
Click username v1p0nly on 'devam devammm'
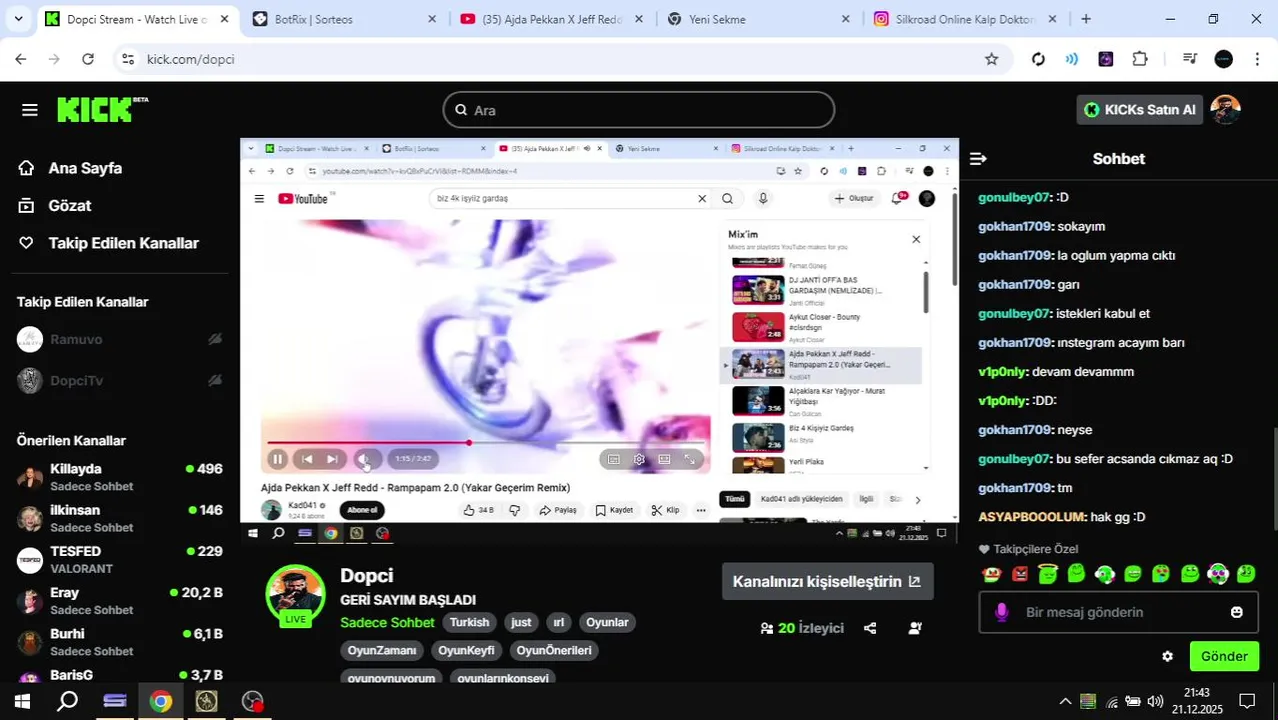1003,372
